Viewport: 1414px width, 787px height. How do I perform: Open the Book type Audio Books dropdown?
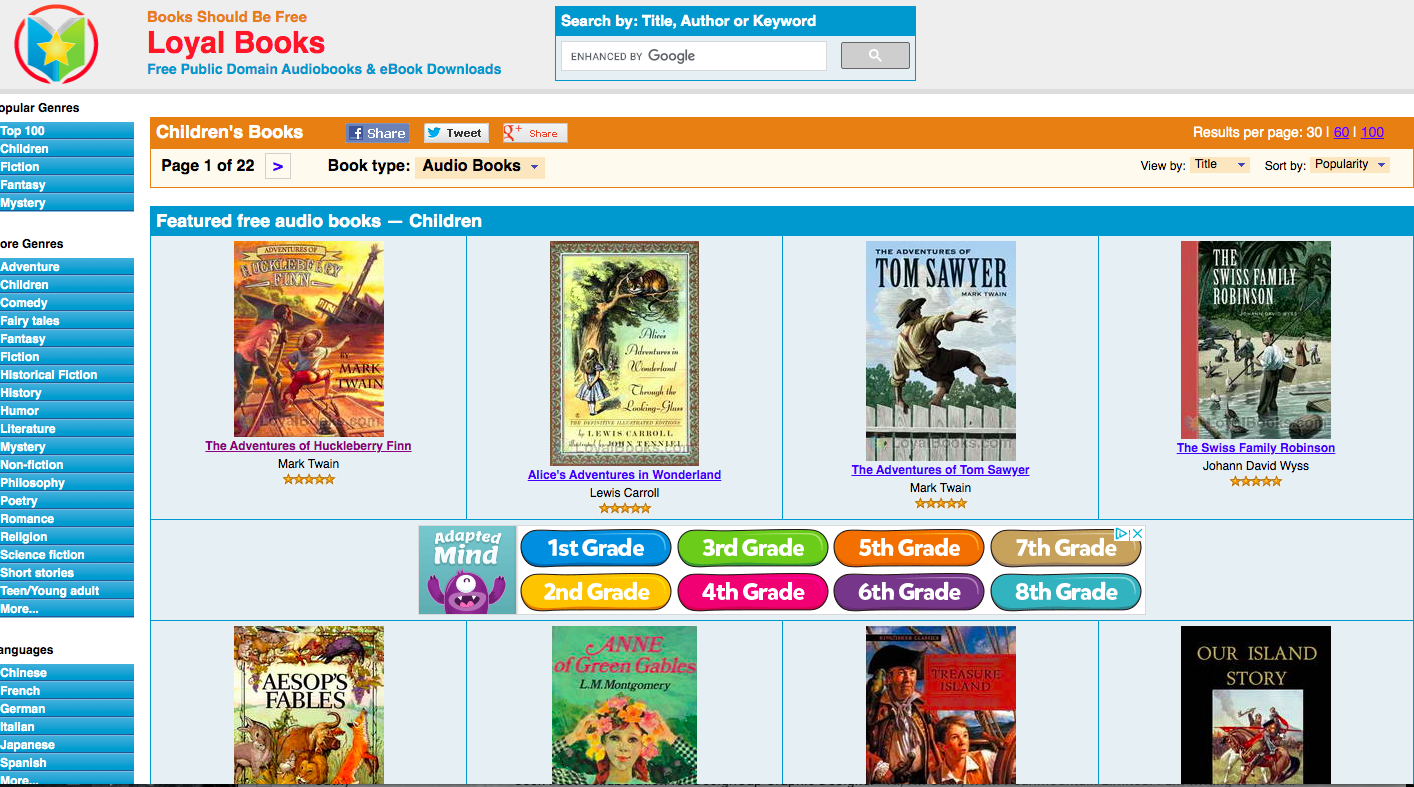pos(481,166)
